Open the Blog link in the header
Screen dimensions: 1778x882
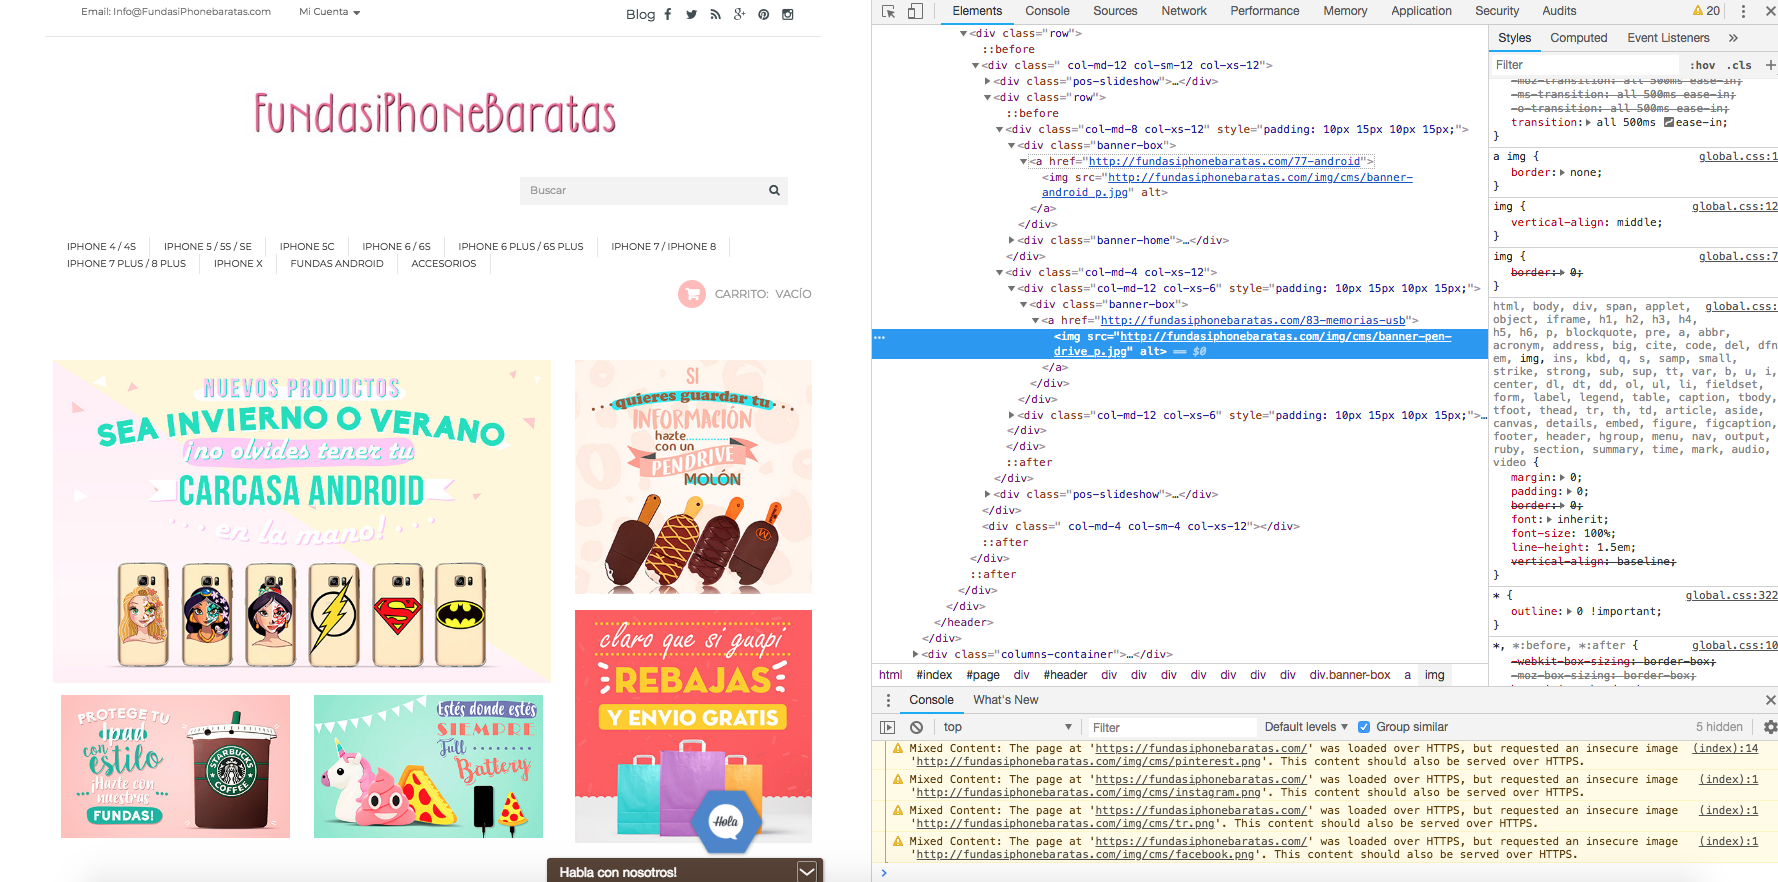click(x=640, y=14)
